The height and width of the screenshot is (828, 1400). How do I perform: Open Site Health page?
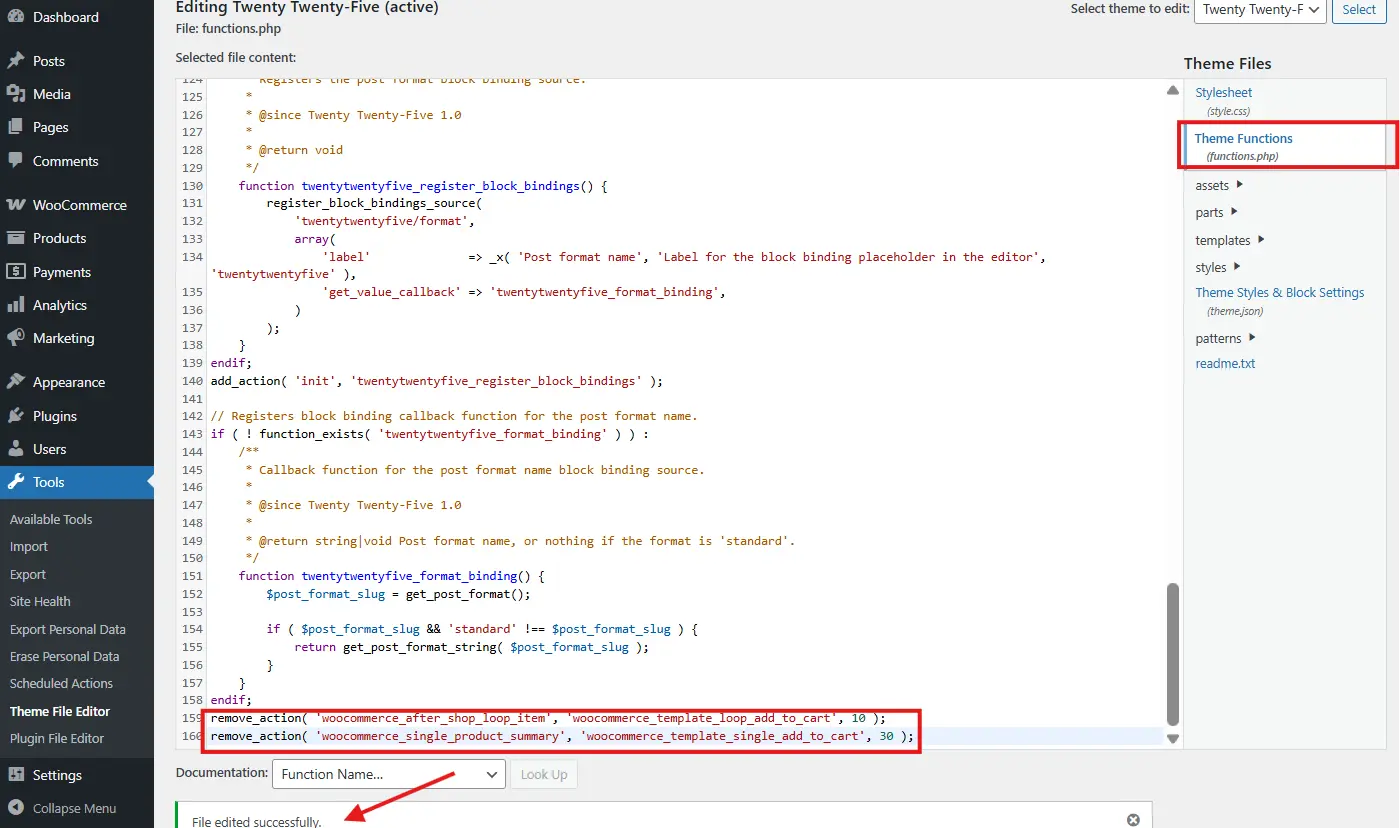tap(40, 602)
